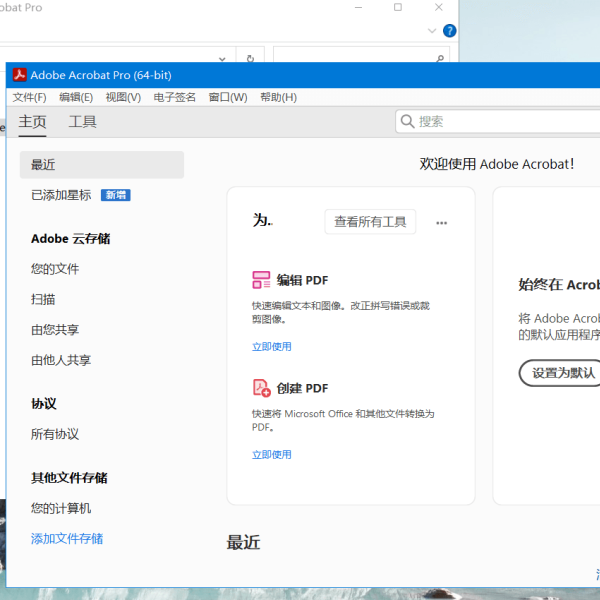Open 由您共享 in the sidebar
This screenshot has height=600, width=600.
coord(55,330)
